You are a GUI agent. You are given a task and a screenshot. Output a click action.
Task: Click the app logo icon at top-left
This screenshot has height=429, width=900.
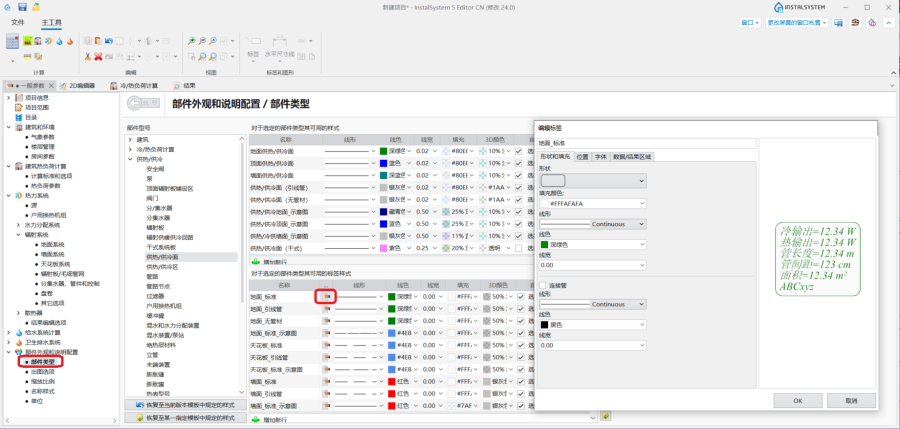(x=6, y=7)
